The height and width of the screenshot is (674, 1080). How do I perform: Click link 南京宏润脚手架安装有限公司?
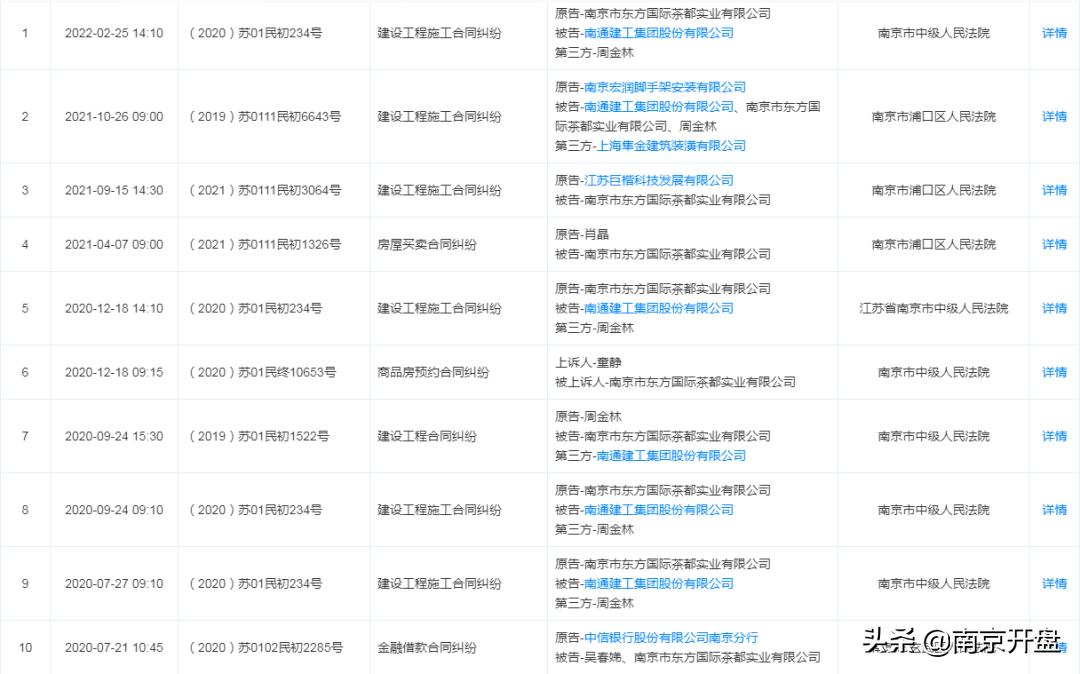coord(666,87)
